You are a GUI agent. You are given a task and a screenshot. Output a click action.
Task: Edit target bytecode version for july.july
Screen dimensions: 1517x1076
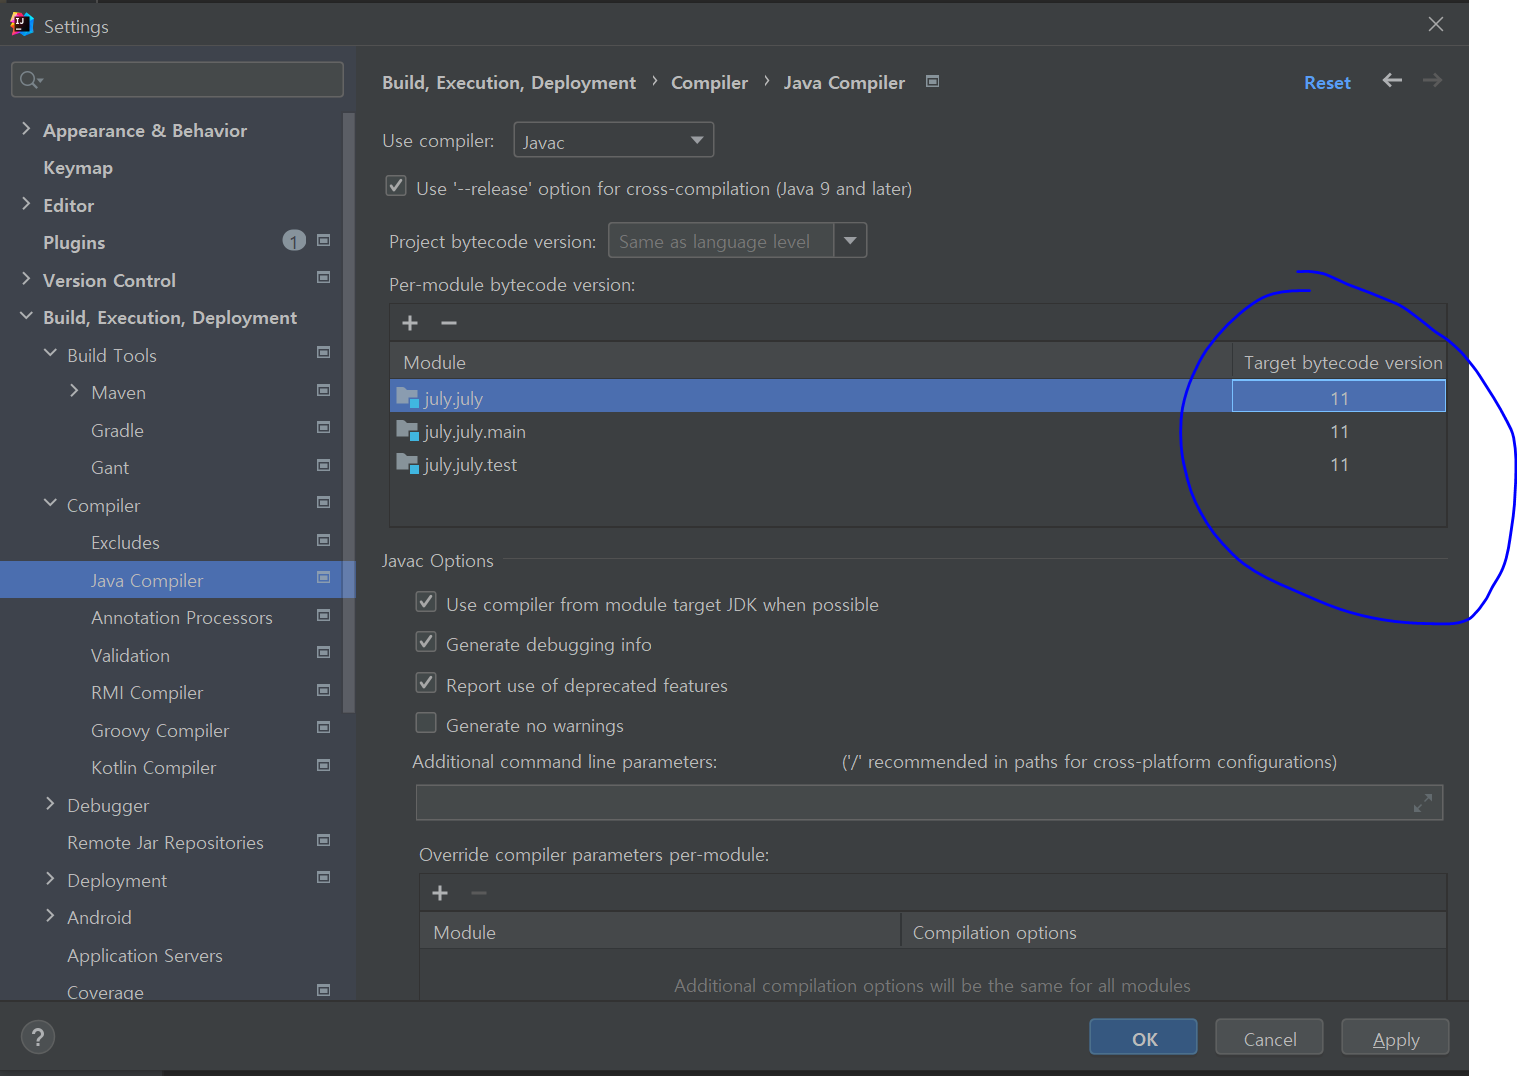pos(1339,397)
